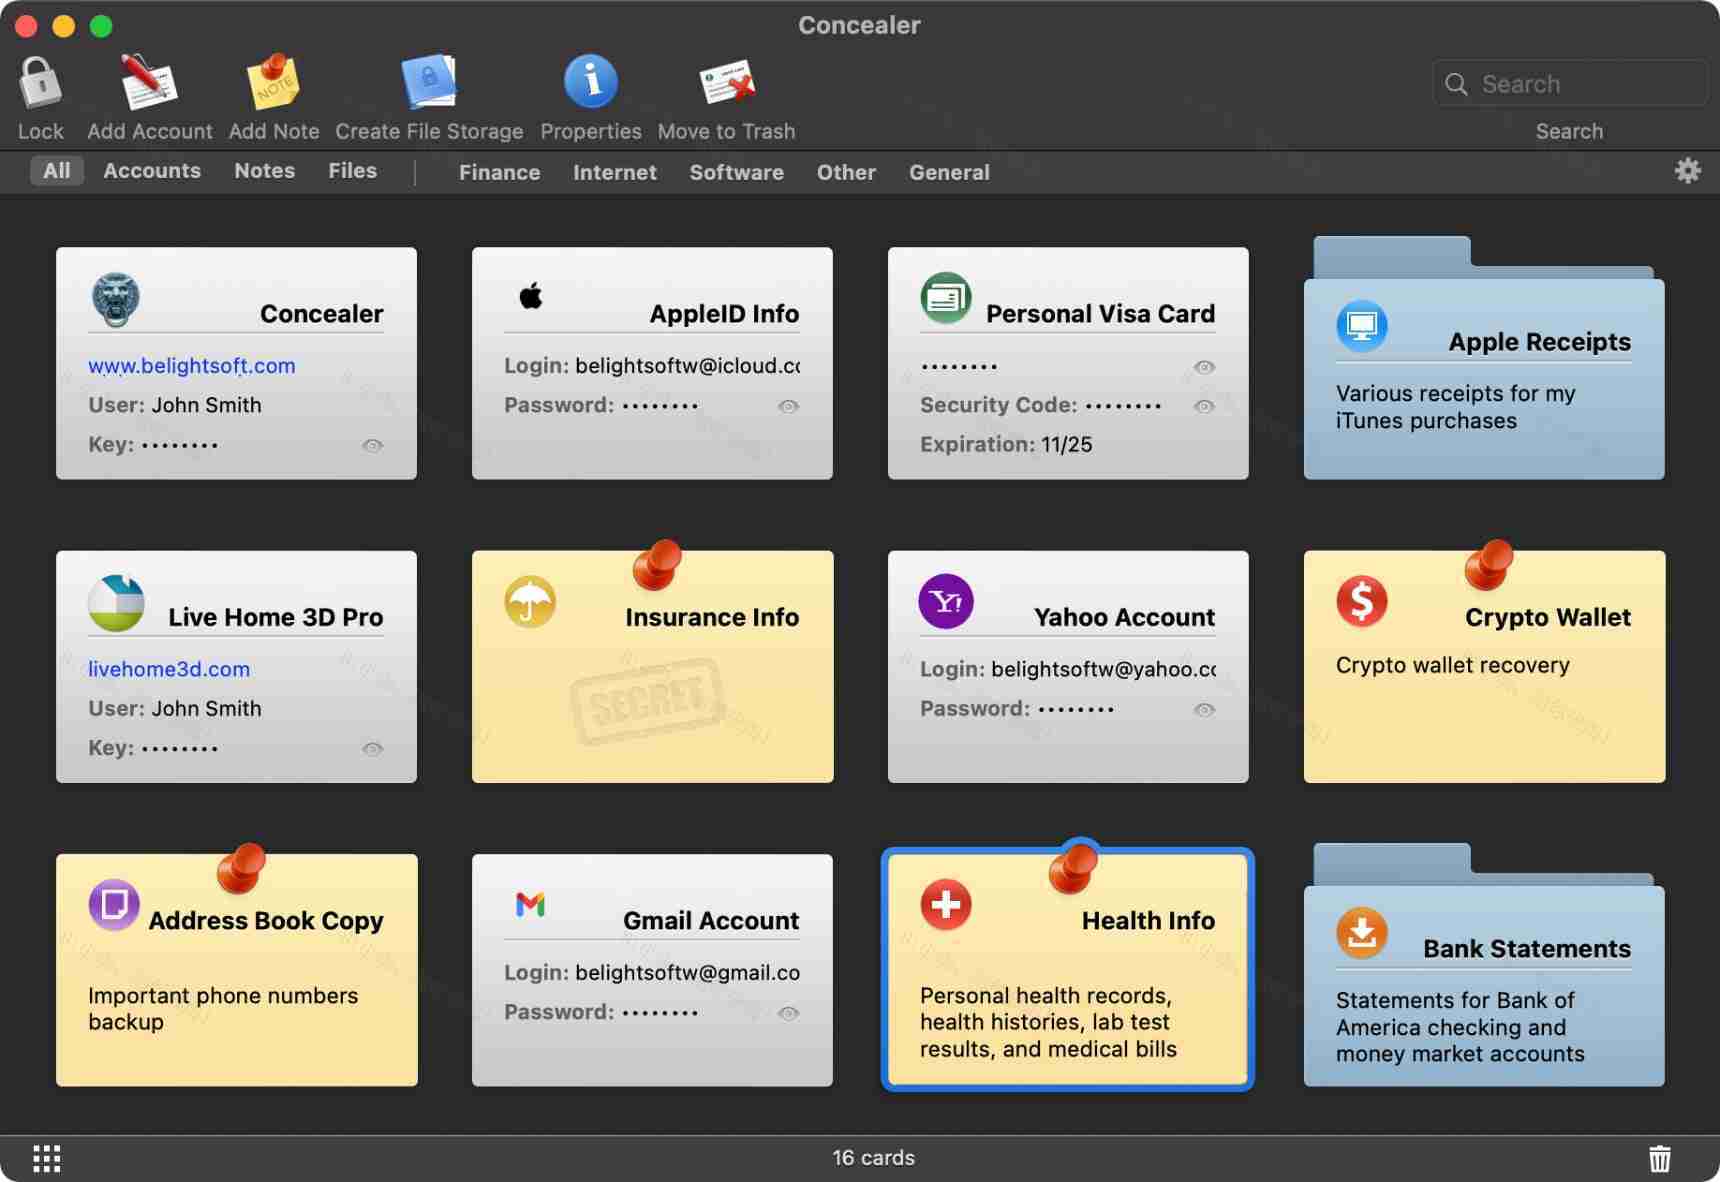
Task: Reveal the Yahoo Account password
Action: [x=1204, y=710]
